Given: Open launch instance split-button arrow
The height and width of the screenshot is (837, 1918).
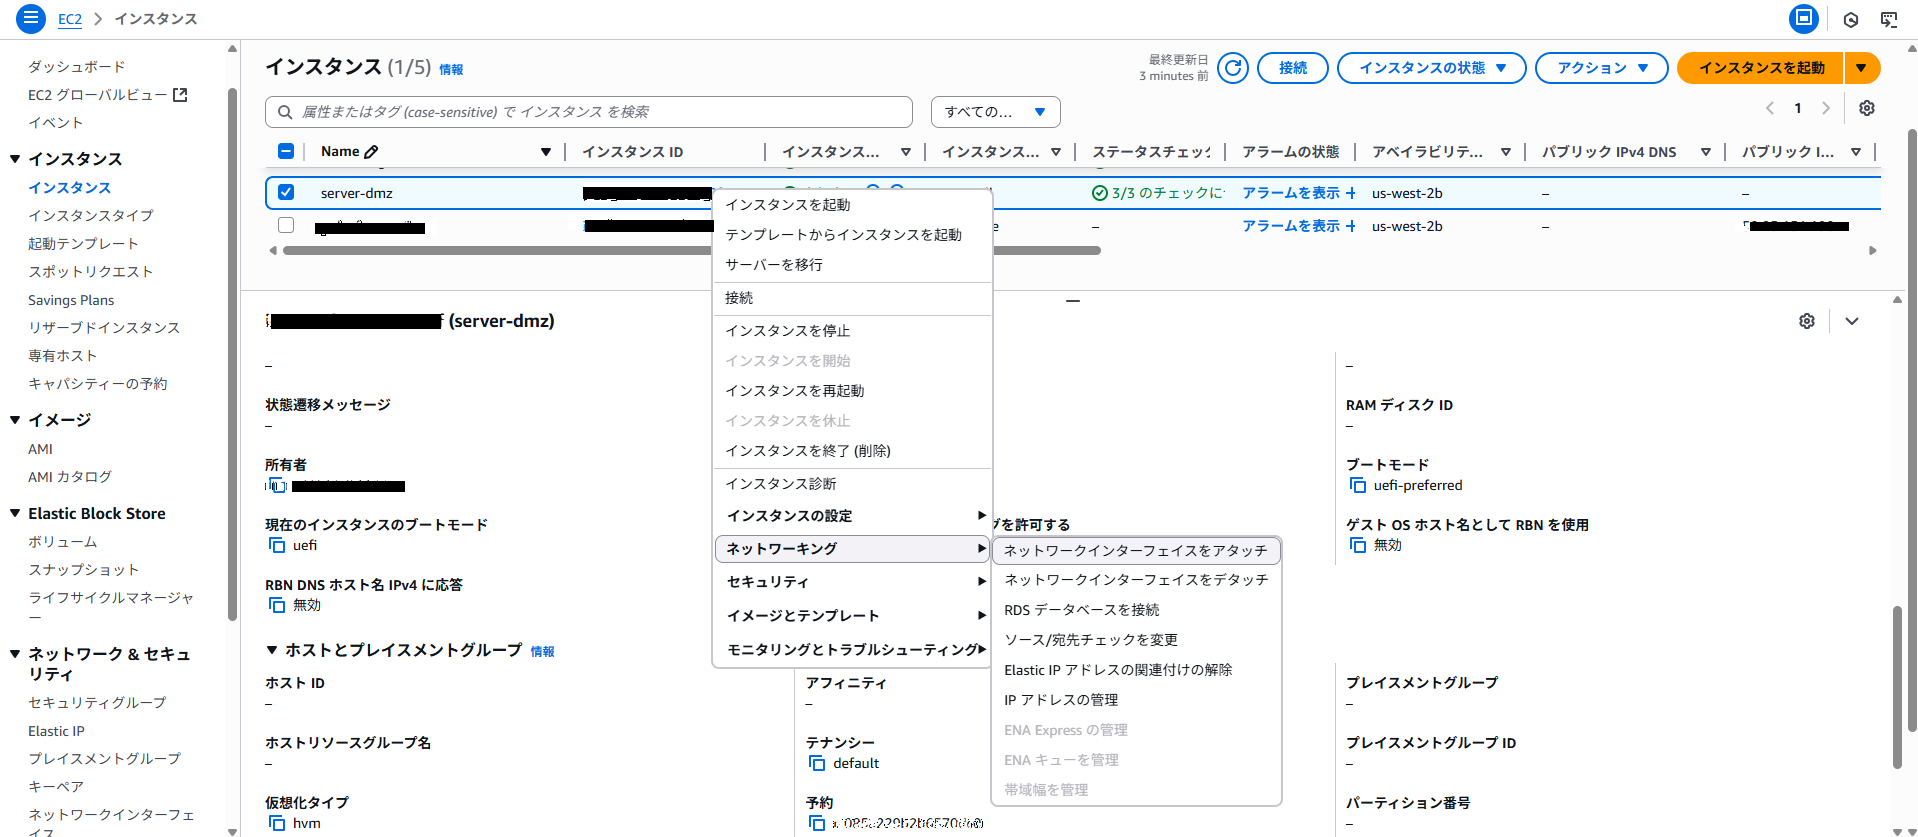Looking at the screenshot, I should (x=1861, y=68).
